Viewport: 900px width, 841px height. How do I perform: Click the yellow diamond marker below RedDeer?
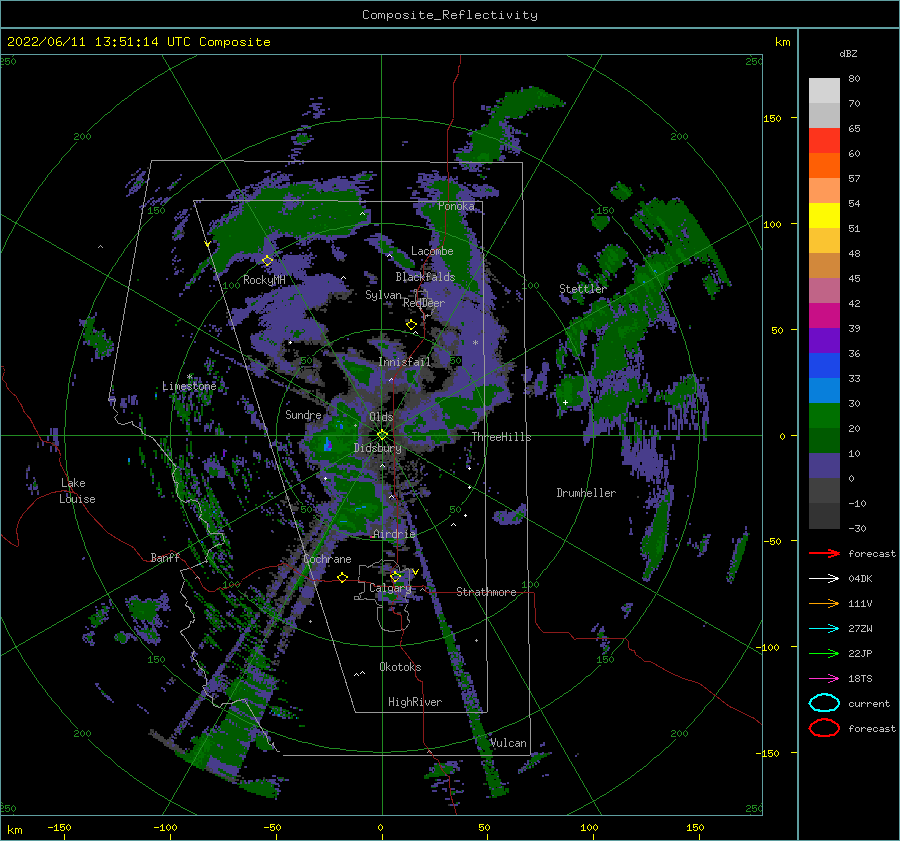click(412, 325)
